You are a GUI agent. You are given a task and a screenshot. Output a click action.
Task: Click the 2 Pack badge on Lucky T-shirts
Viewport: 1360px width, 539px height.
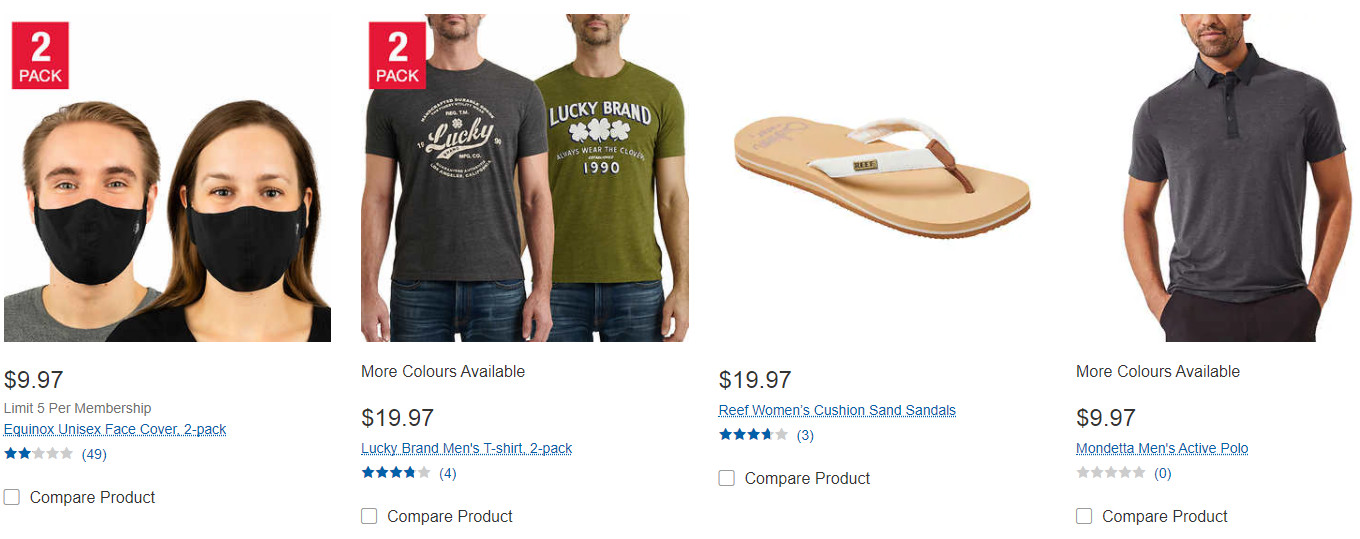click(397, 56)
